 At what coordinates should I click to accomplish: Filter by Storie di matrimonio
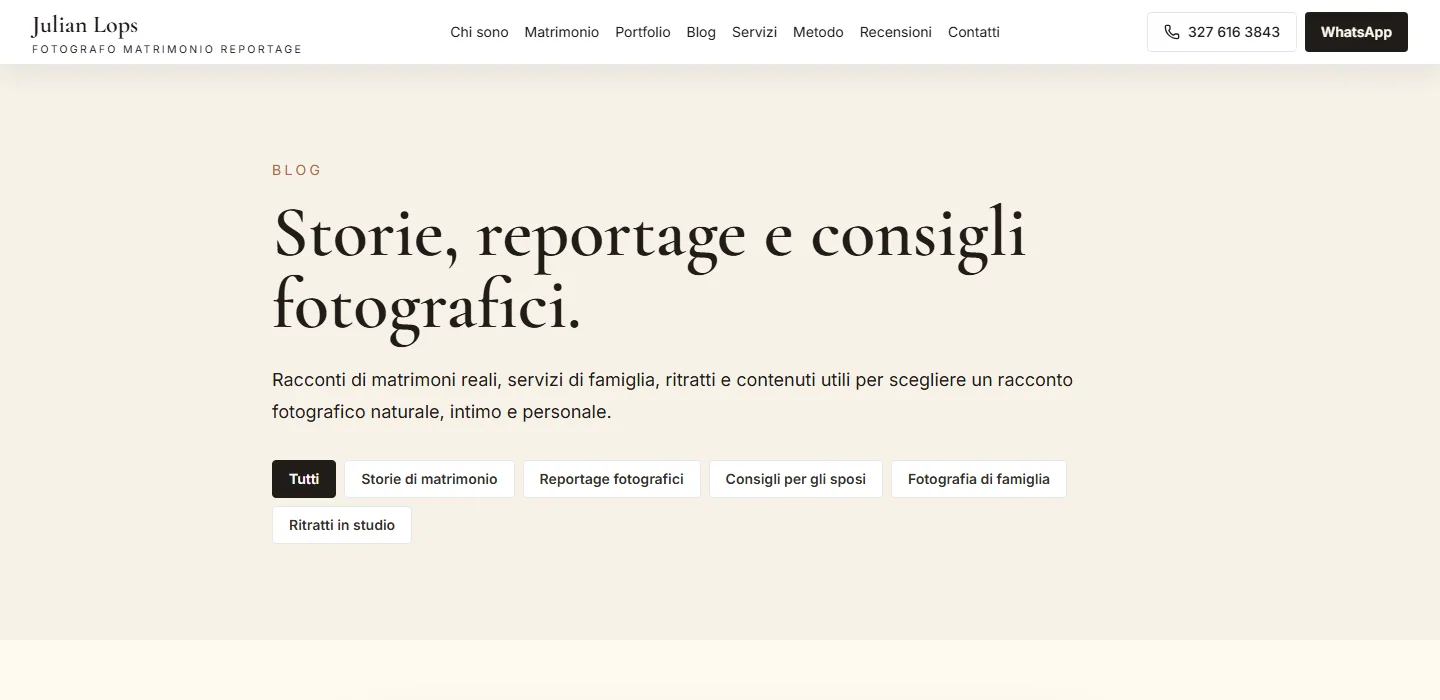429,479
